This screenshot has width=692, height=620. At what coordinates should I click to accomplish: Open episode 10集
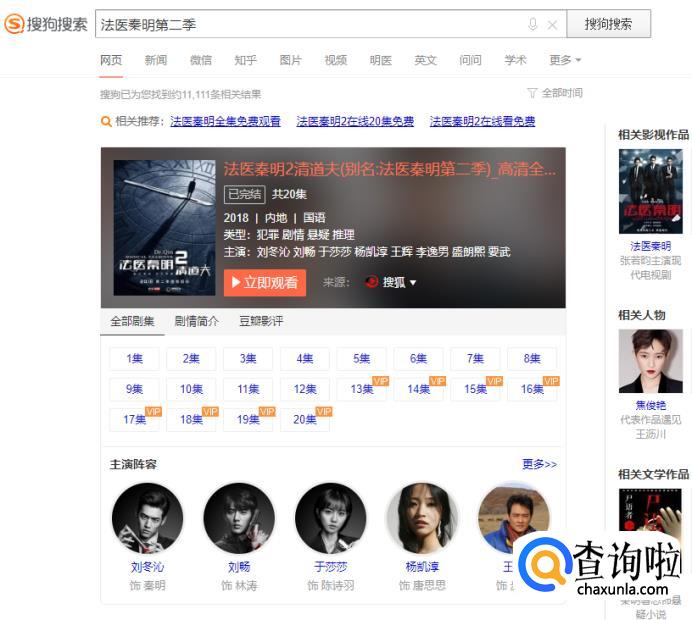pos(191,389)
